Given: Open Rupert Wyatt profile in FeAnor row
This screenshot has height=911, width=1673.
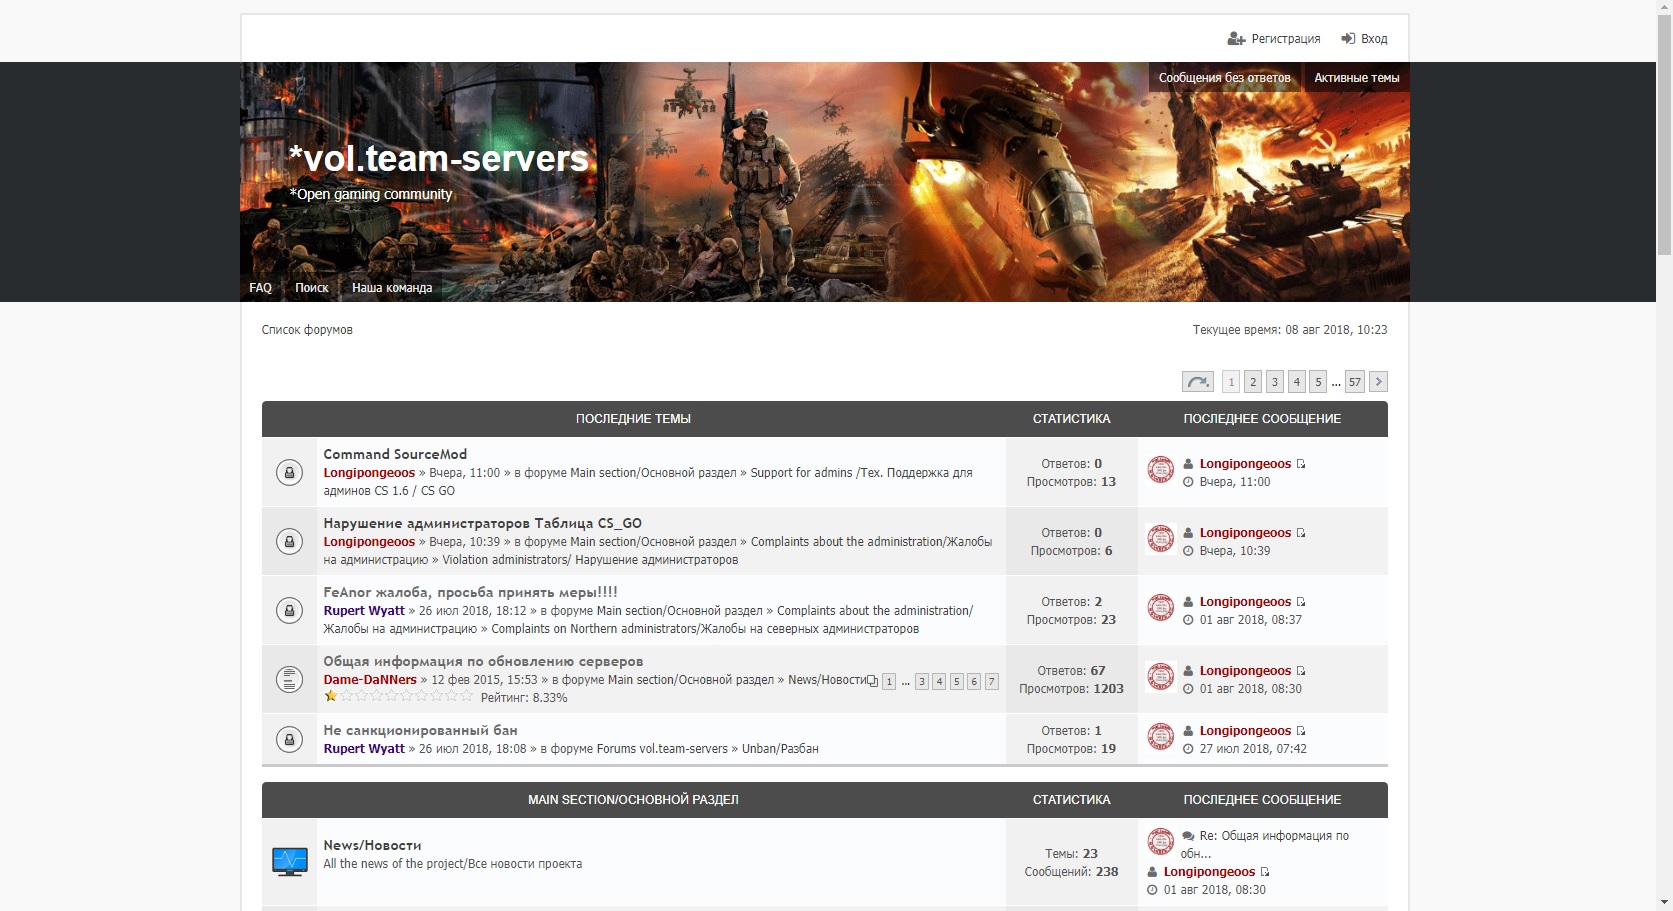Looking at the screenshot, I should 364,611.
